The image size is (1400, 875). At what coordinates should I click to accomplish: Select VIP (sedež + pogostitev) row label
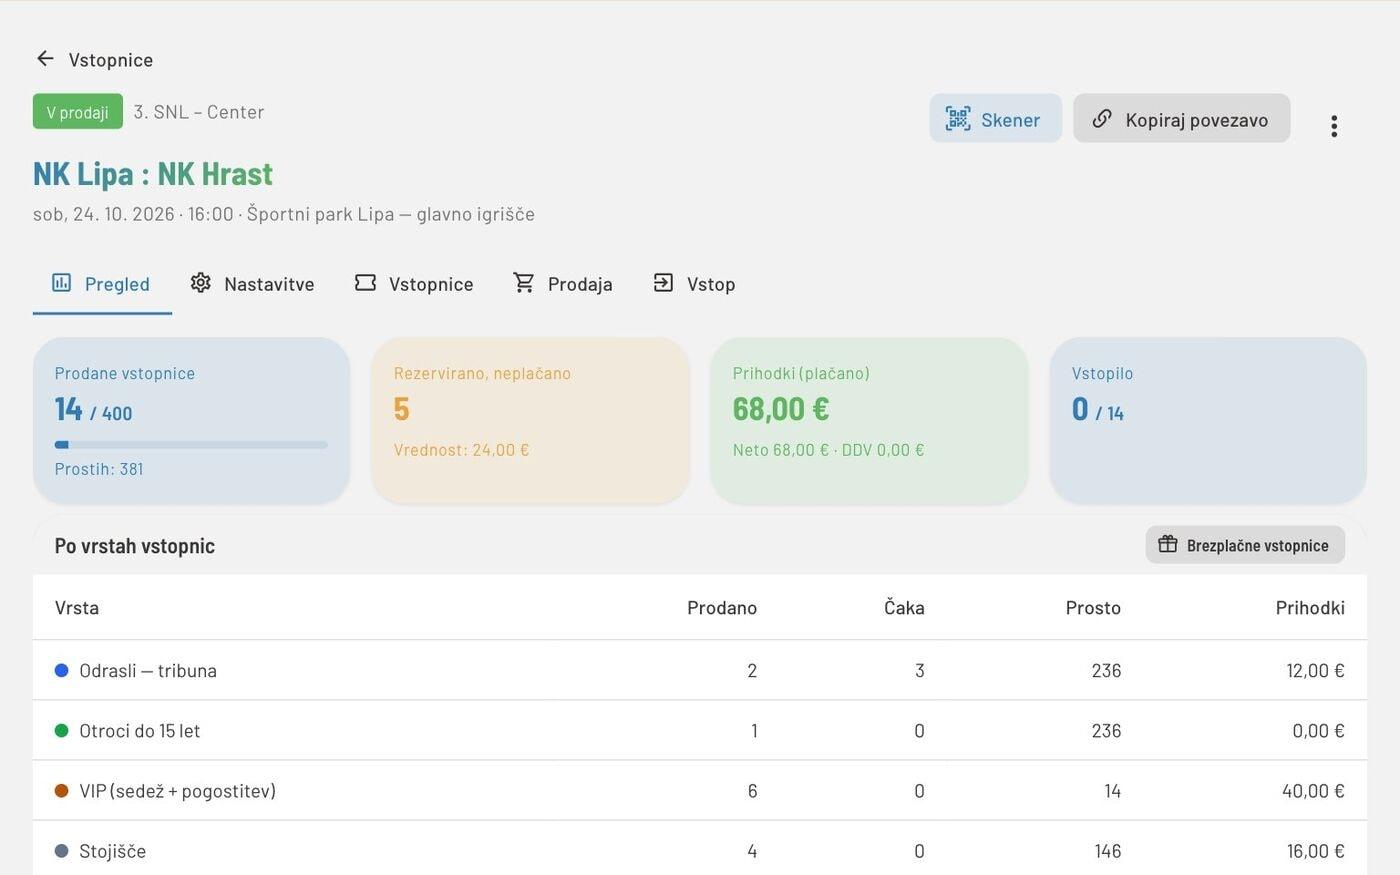178,791
